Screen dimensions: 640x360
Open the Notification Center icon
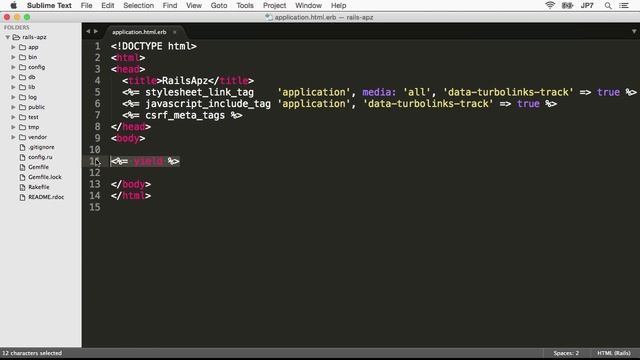[x=624, y=5]
